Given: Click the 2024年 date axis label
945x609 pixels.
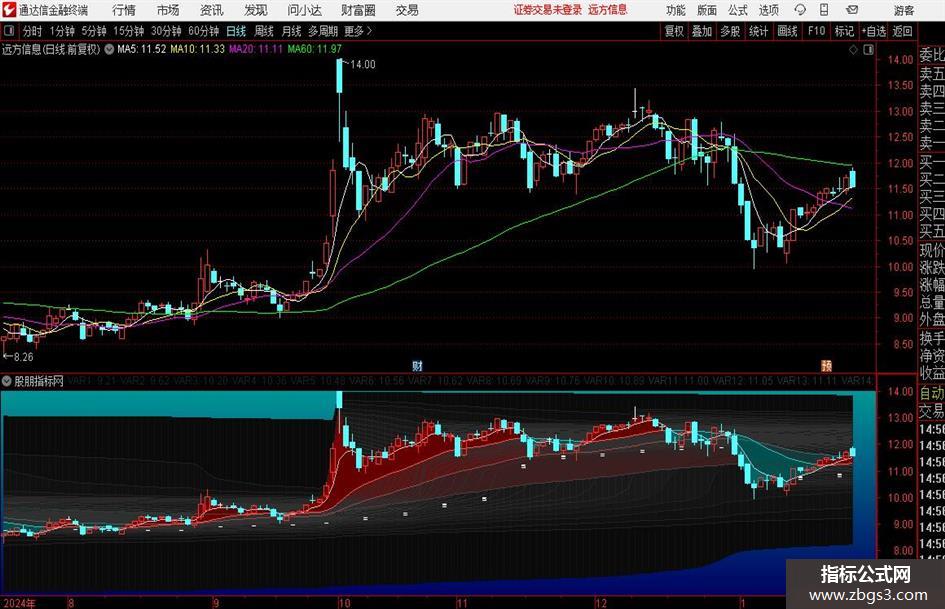Looking at the screenshot, I should (x=20, y=603).
